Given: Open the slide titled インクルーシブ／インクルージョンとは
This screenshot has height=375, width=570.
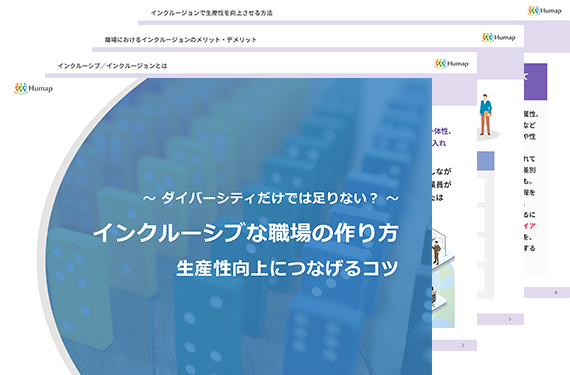Looking at the screenshot, I should 112,66.
